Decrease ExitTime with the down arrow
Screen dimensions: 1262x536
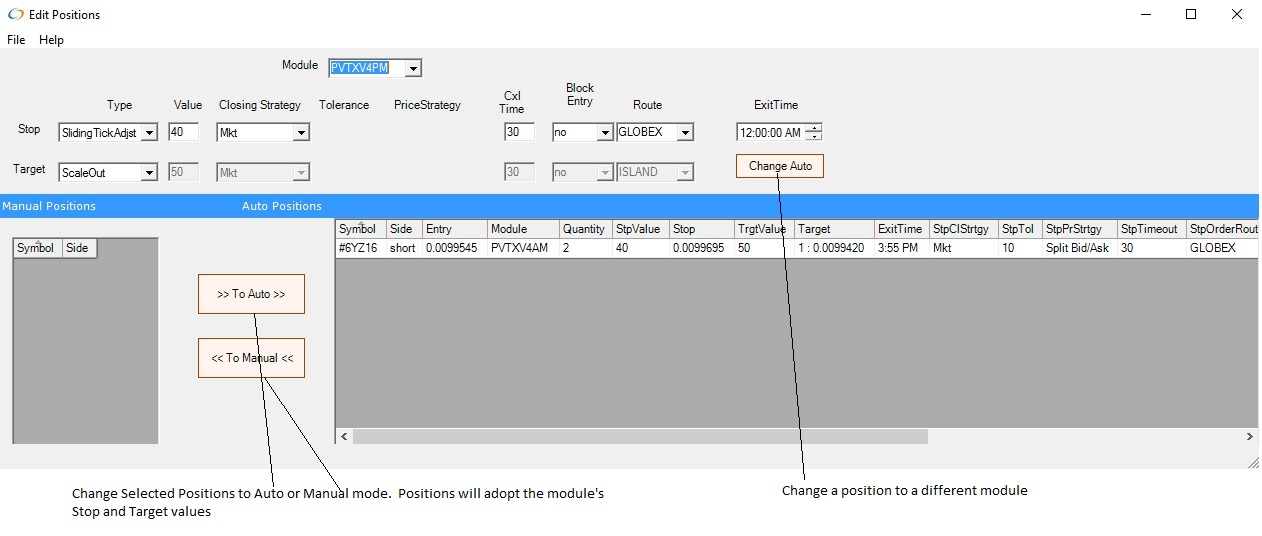coord(814,136)
